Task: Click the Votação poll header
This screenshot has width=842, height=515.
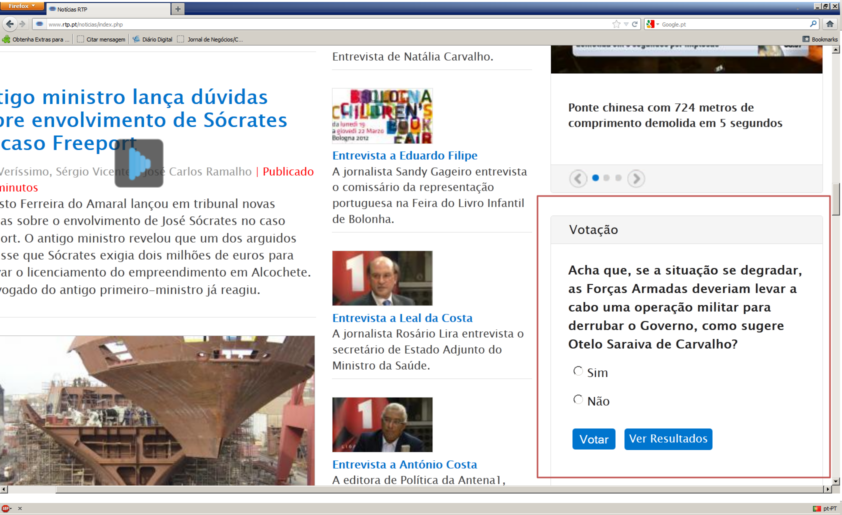Action: coord(686,230)
